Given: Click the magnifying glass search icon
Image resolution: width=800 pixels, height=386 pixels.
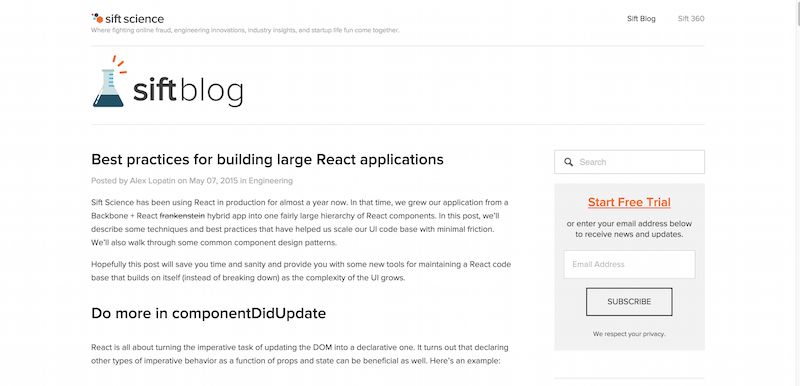Looking at the screenshot, I should point(568,162).
